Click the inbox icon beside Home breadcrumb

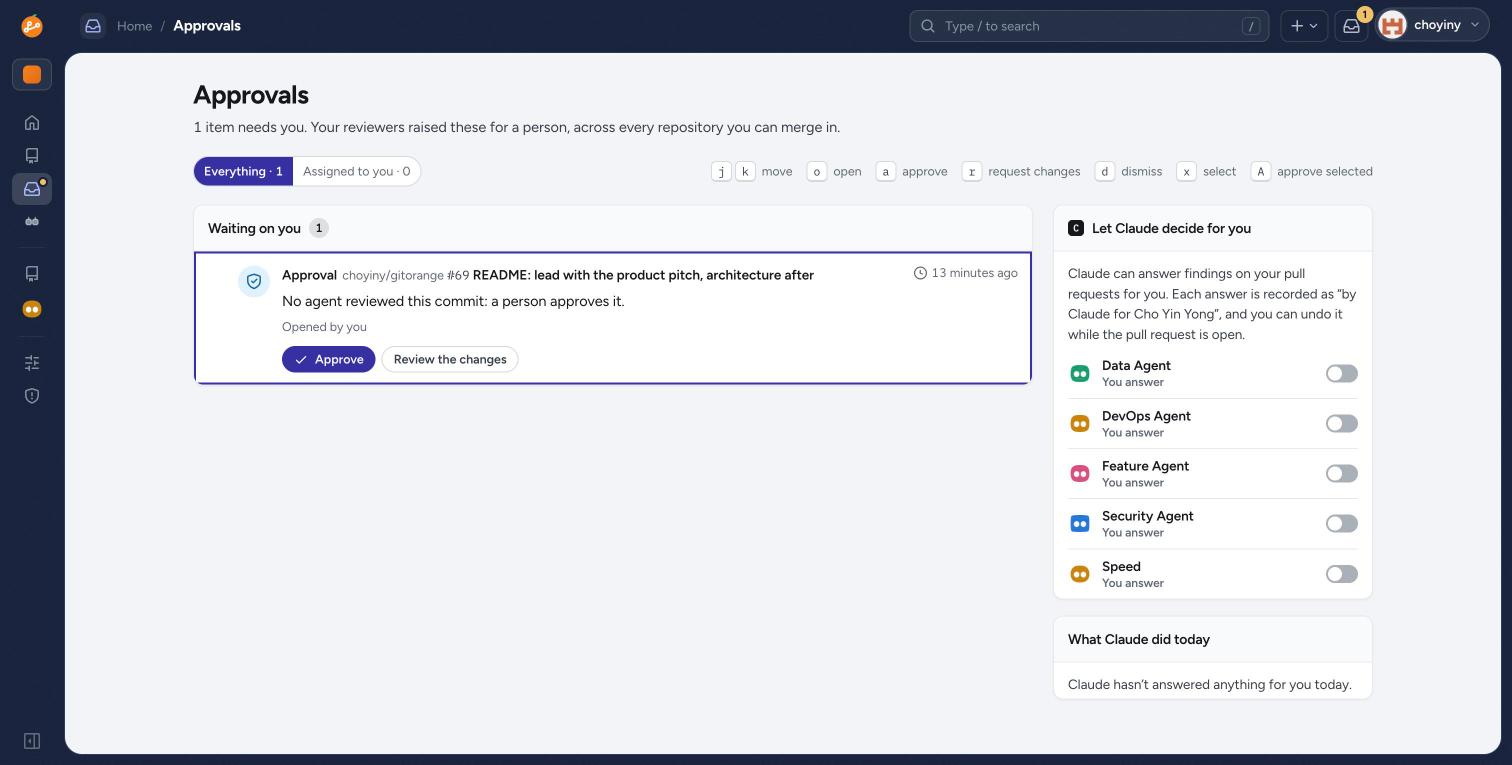pos(93,26)
